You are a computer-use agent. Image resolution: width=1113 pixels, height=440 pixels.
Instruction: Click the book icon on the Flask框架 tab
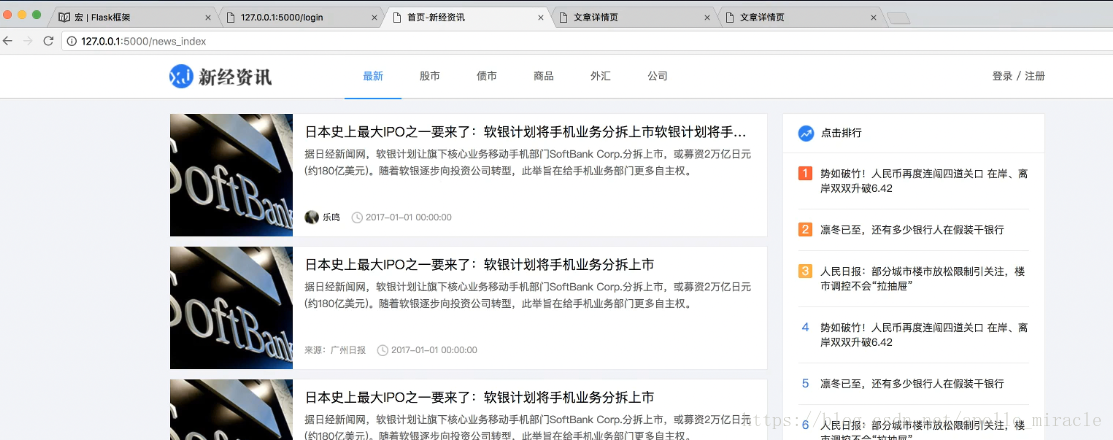[64, 18]
